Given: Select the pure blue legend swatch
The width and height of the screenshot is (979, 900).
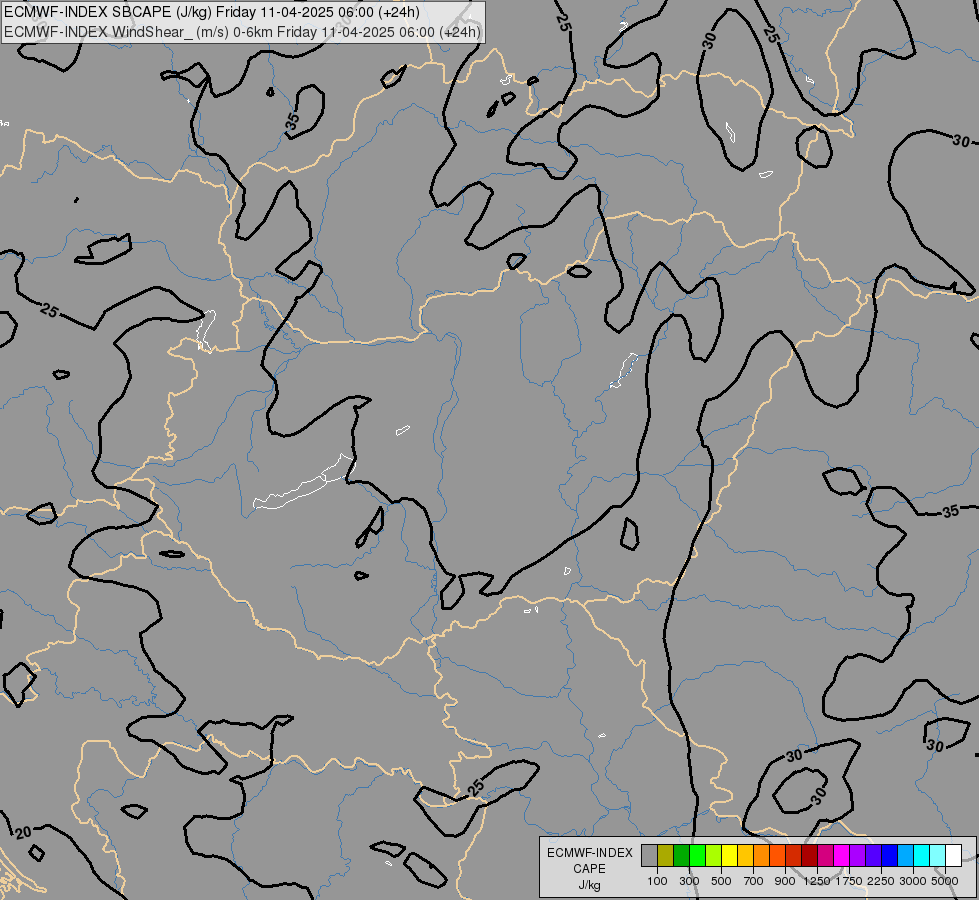Looking at the screenshot, I should pos(889,855).
